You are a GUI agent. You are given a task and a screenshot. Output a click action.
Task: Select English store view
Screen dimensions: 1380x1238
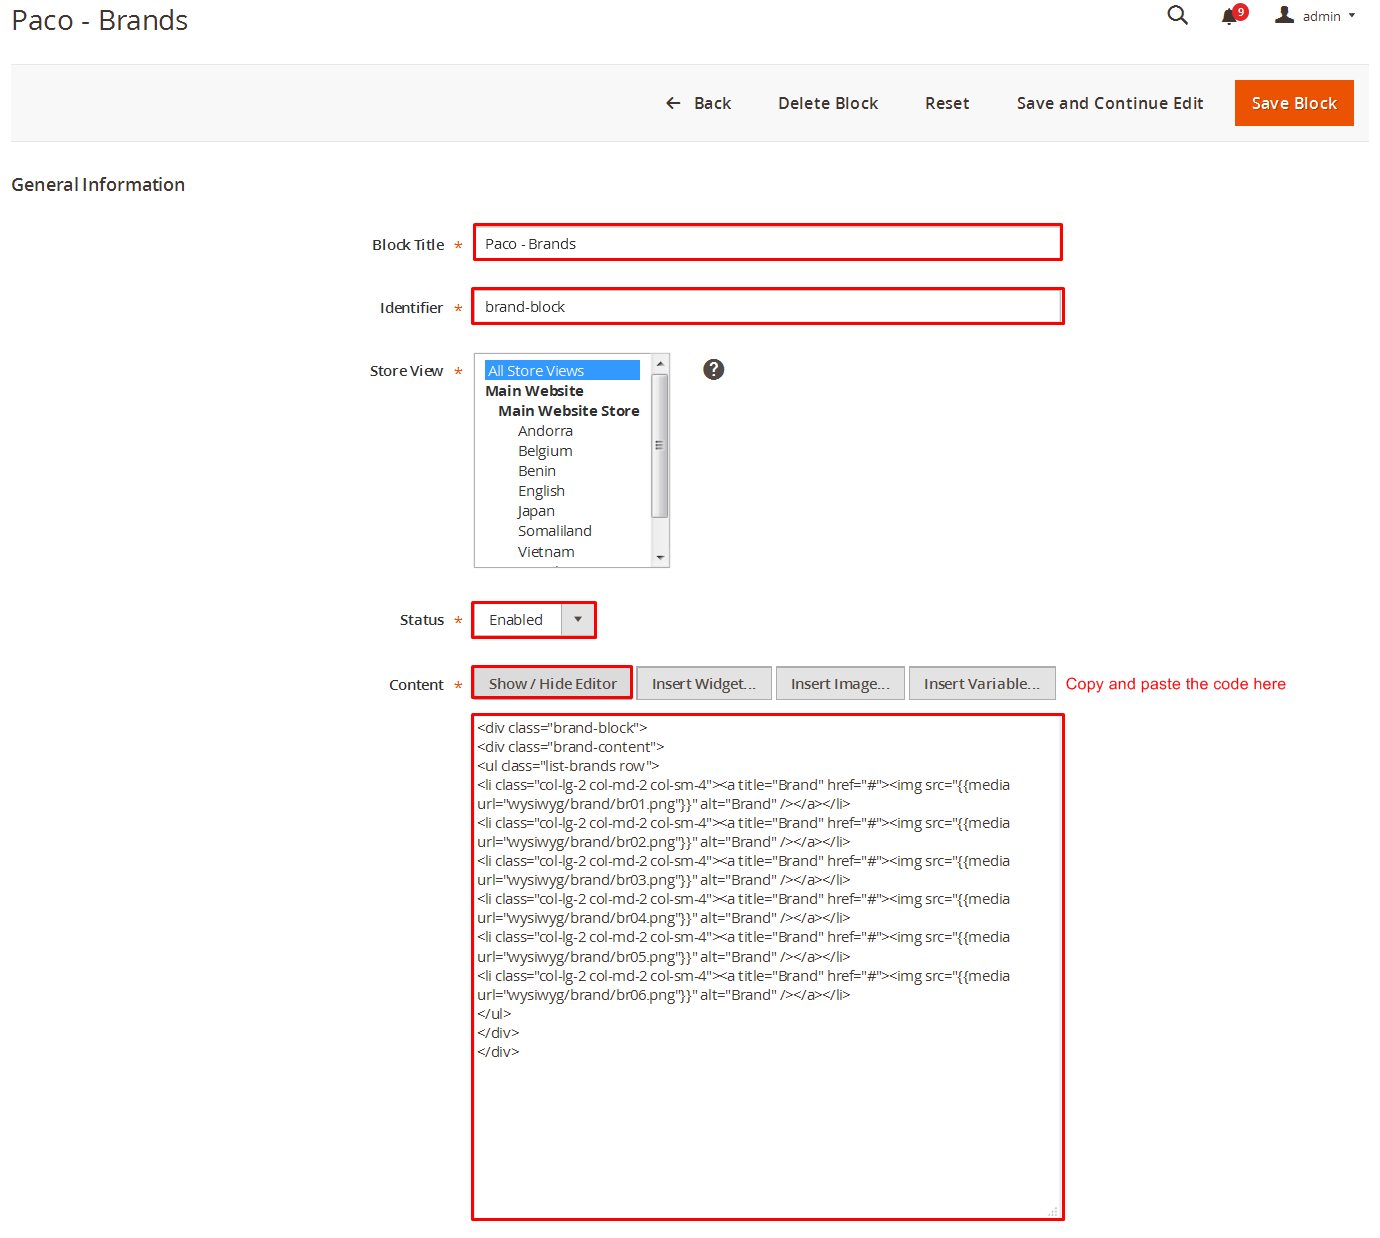(x=541, y=491)
